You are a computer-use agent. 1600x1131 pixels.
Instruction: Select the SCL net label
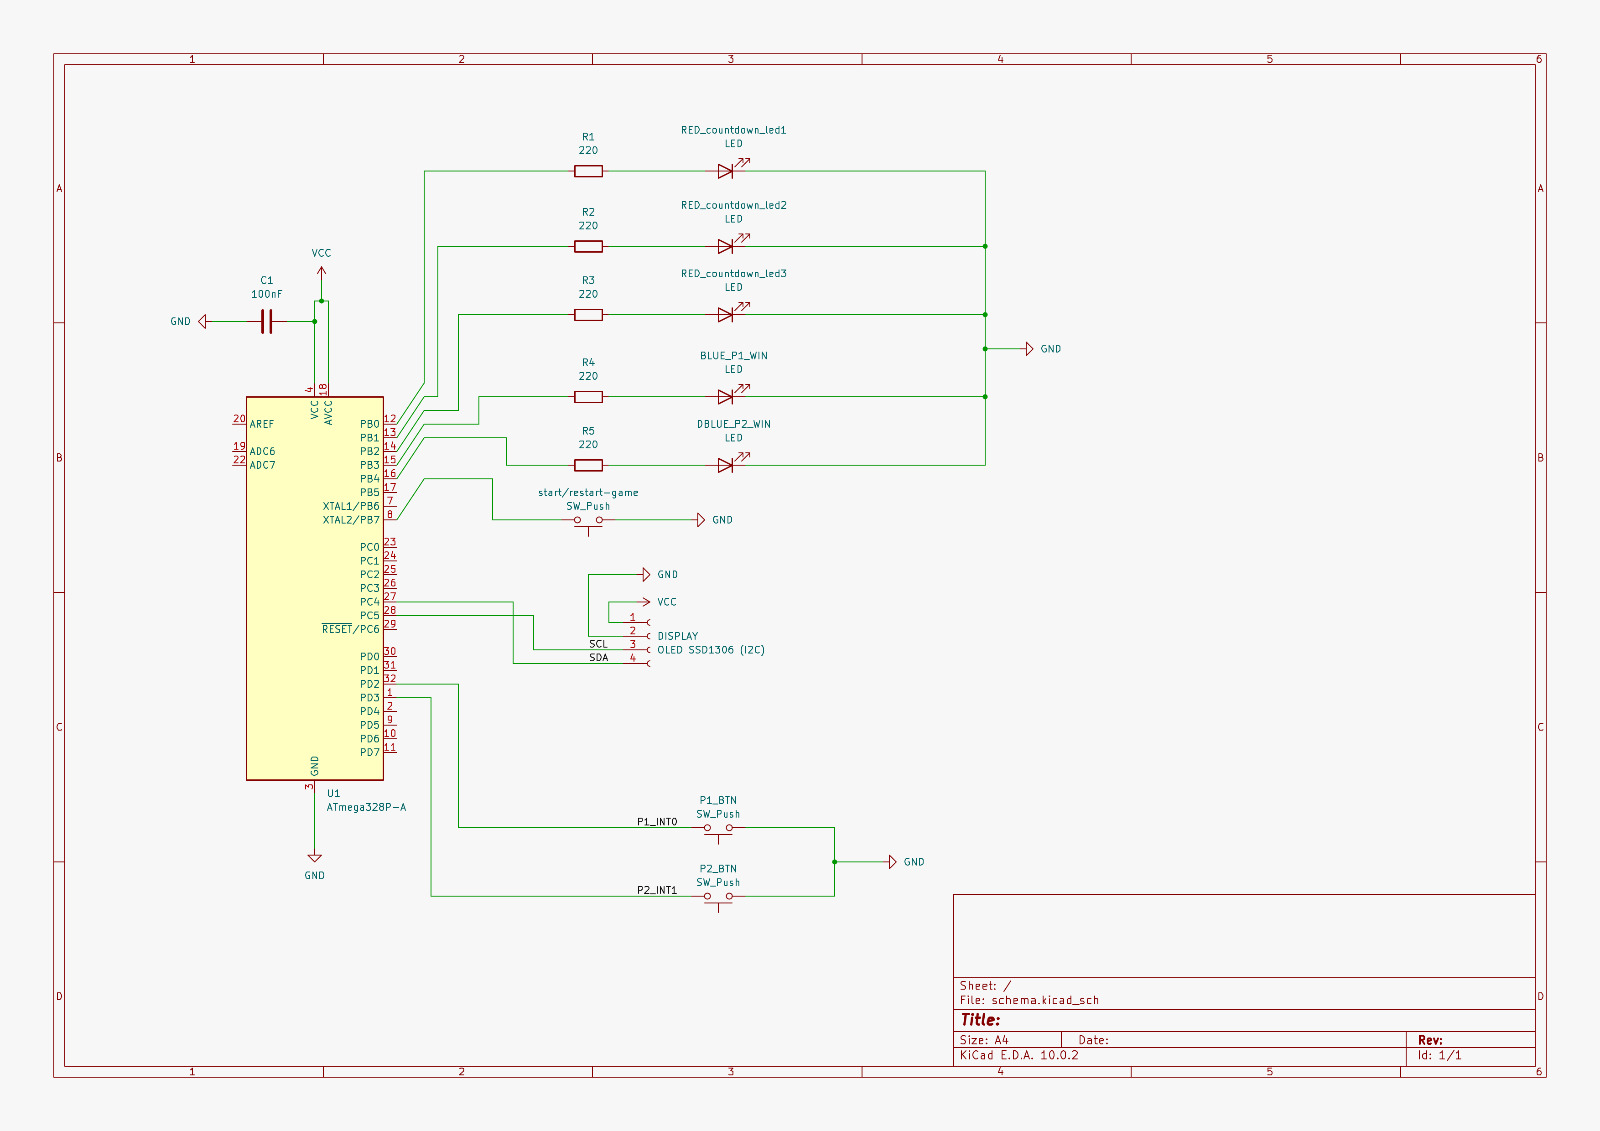[x=598, y=644]
